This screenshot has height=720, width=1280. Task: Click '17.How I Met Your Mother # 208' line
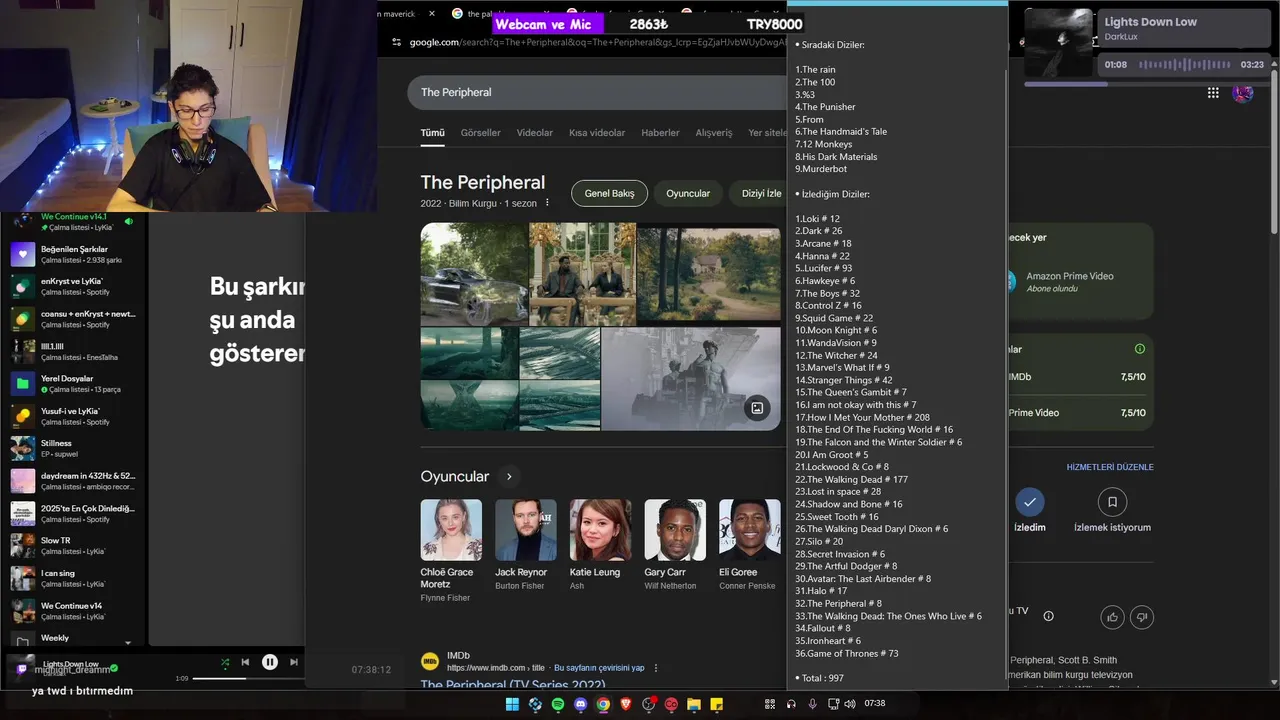click(862, 417)
